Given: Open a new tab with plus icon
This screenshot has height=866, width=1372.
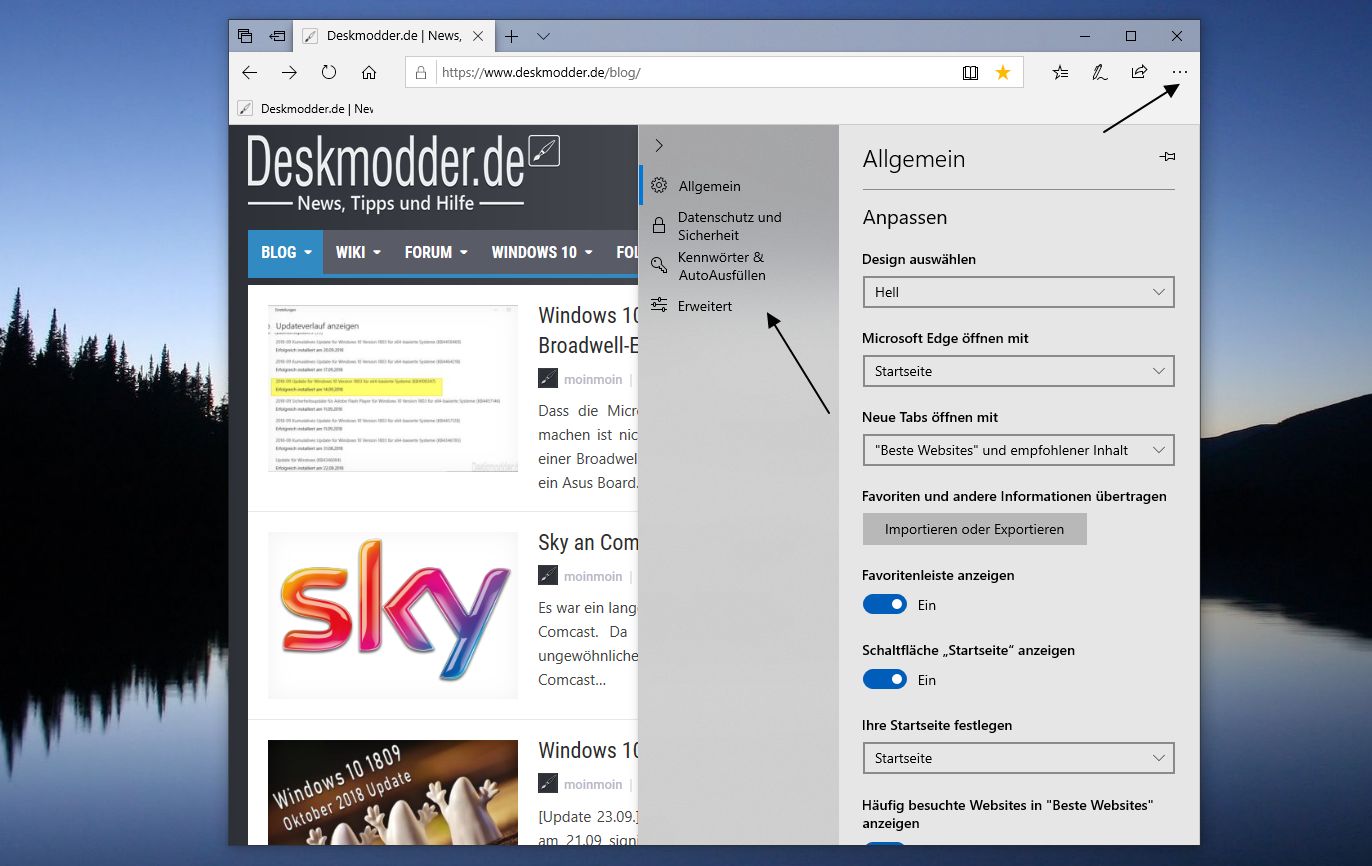Looking at the screenshot, I should click(511, 36).
